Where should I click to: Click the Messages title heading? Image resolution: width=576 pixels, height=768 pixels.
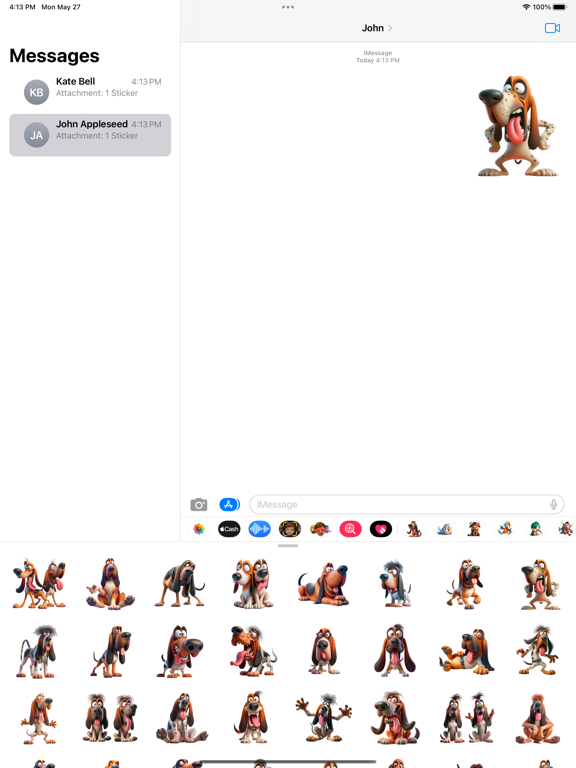click(x=54, y=56)
